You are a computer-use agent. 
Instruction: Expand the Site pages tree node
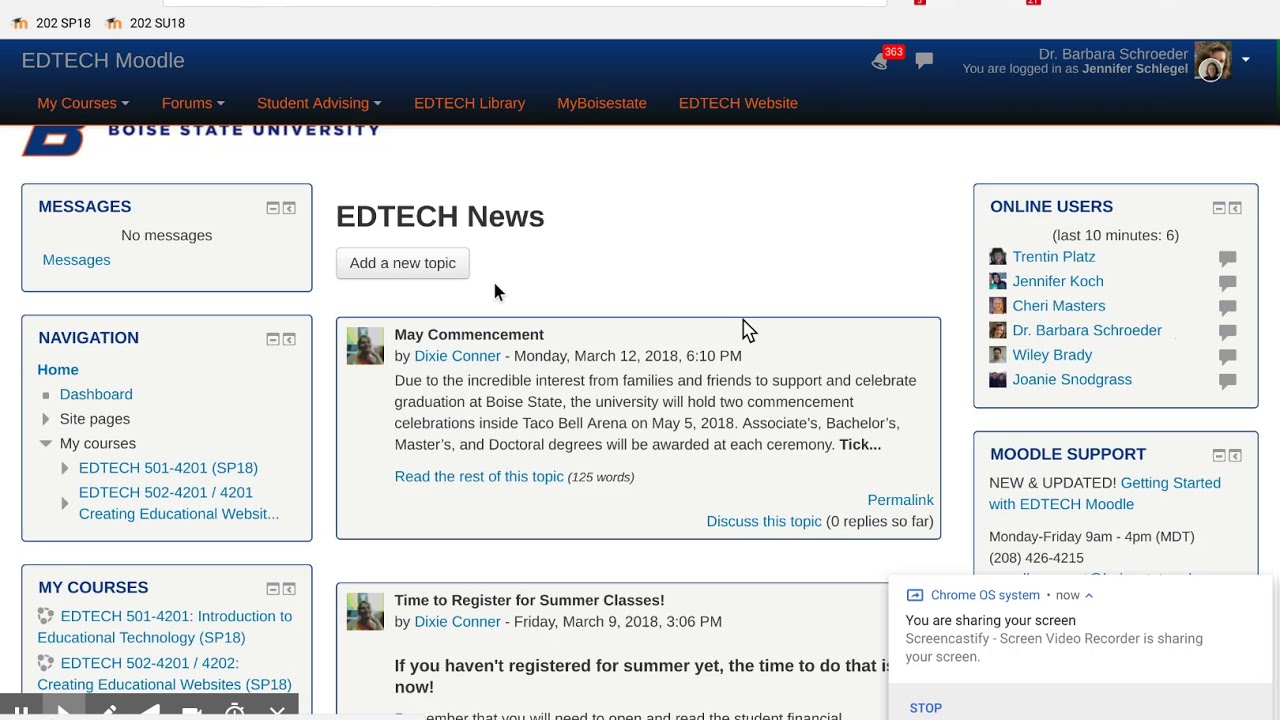tap(46, 419)
